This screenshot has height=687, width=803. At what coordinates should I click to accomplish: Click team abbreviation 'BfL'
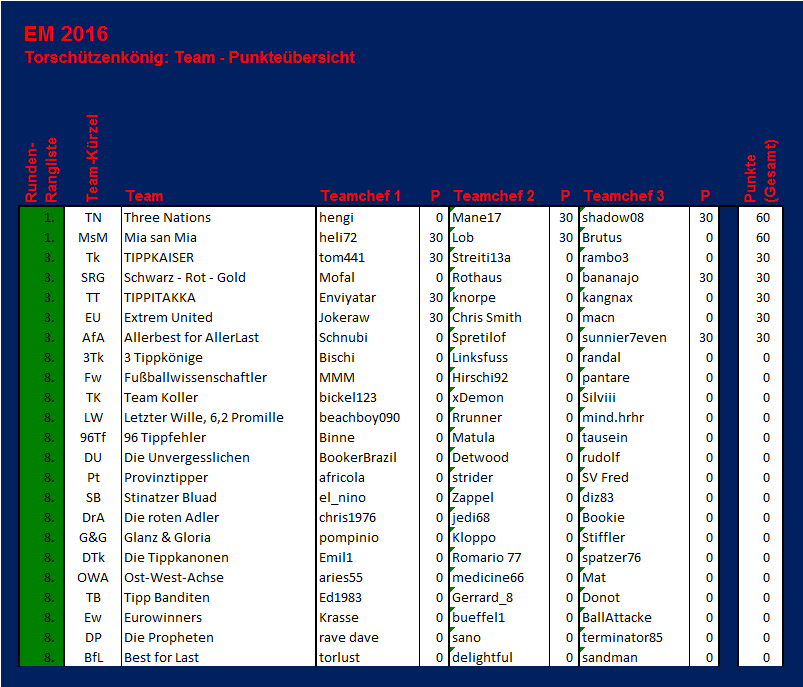93,657
